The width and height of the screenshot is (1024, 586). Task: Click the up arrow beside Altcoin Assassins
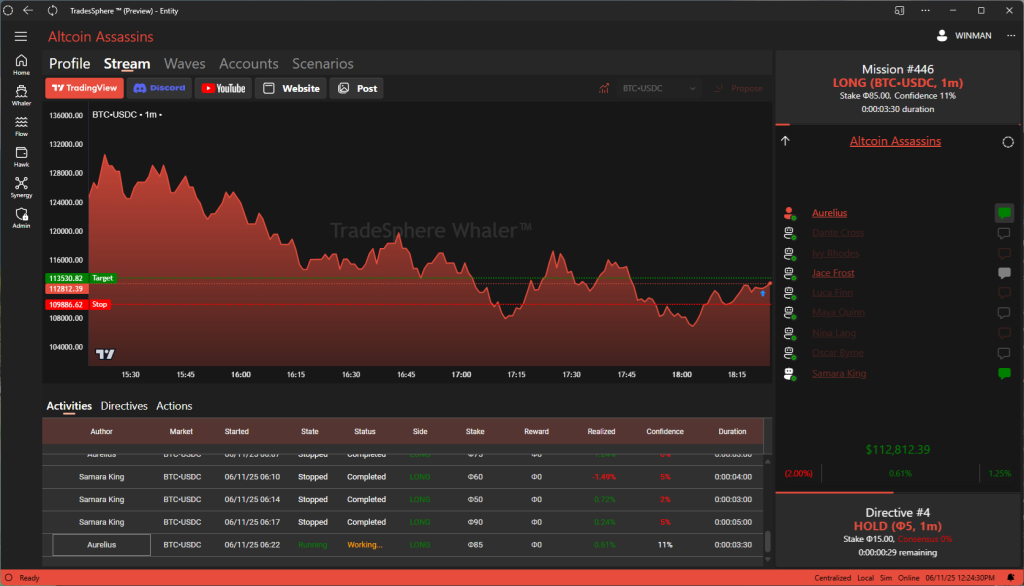coord(785,141)
